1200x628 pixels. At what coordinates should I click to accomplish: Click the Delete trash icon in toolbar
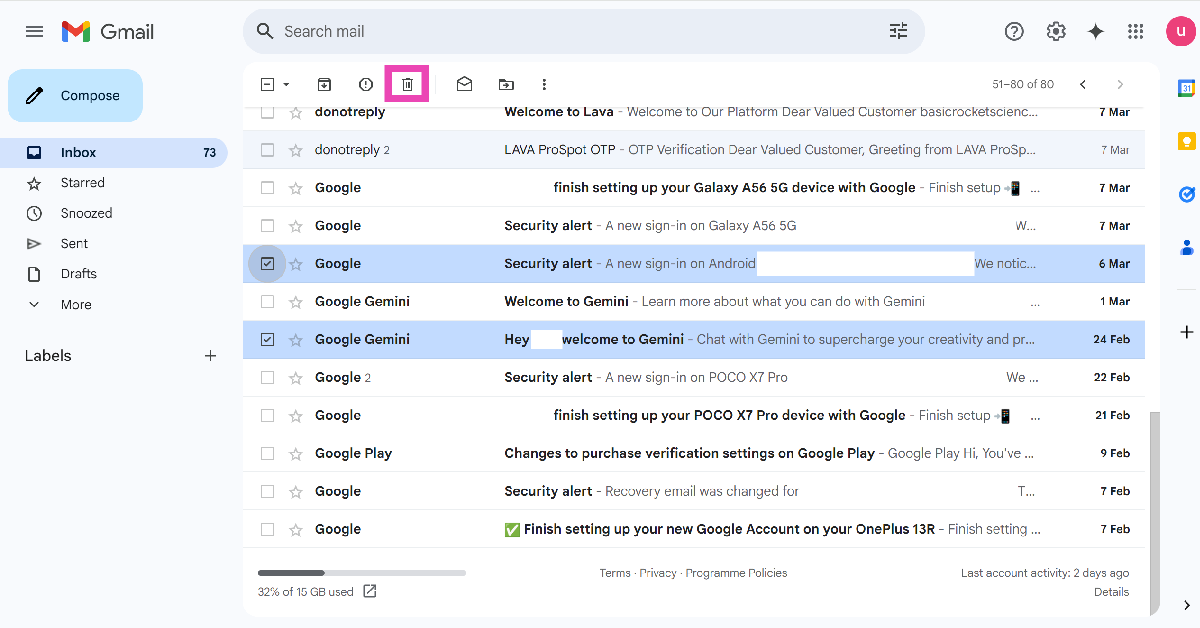pyautogui.click(x=408, y=85)
